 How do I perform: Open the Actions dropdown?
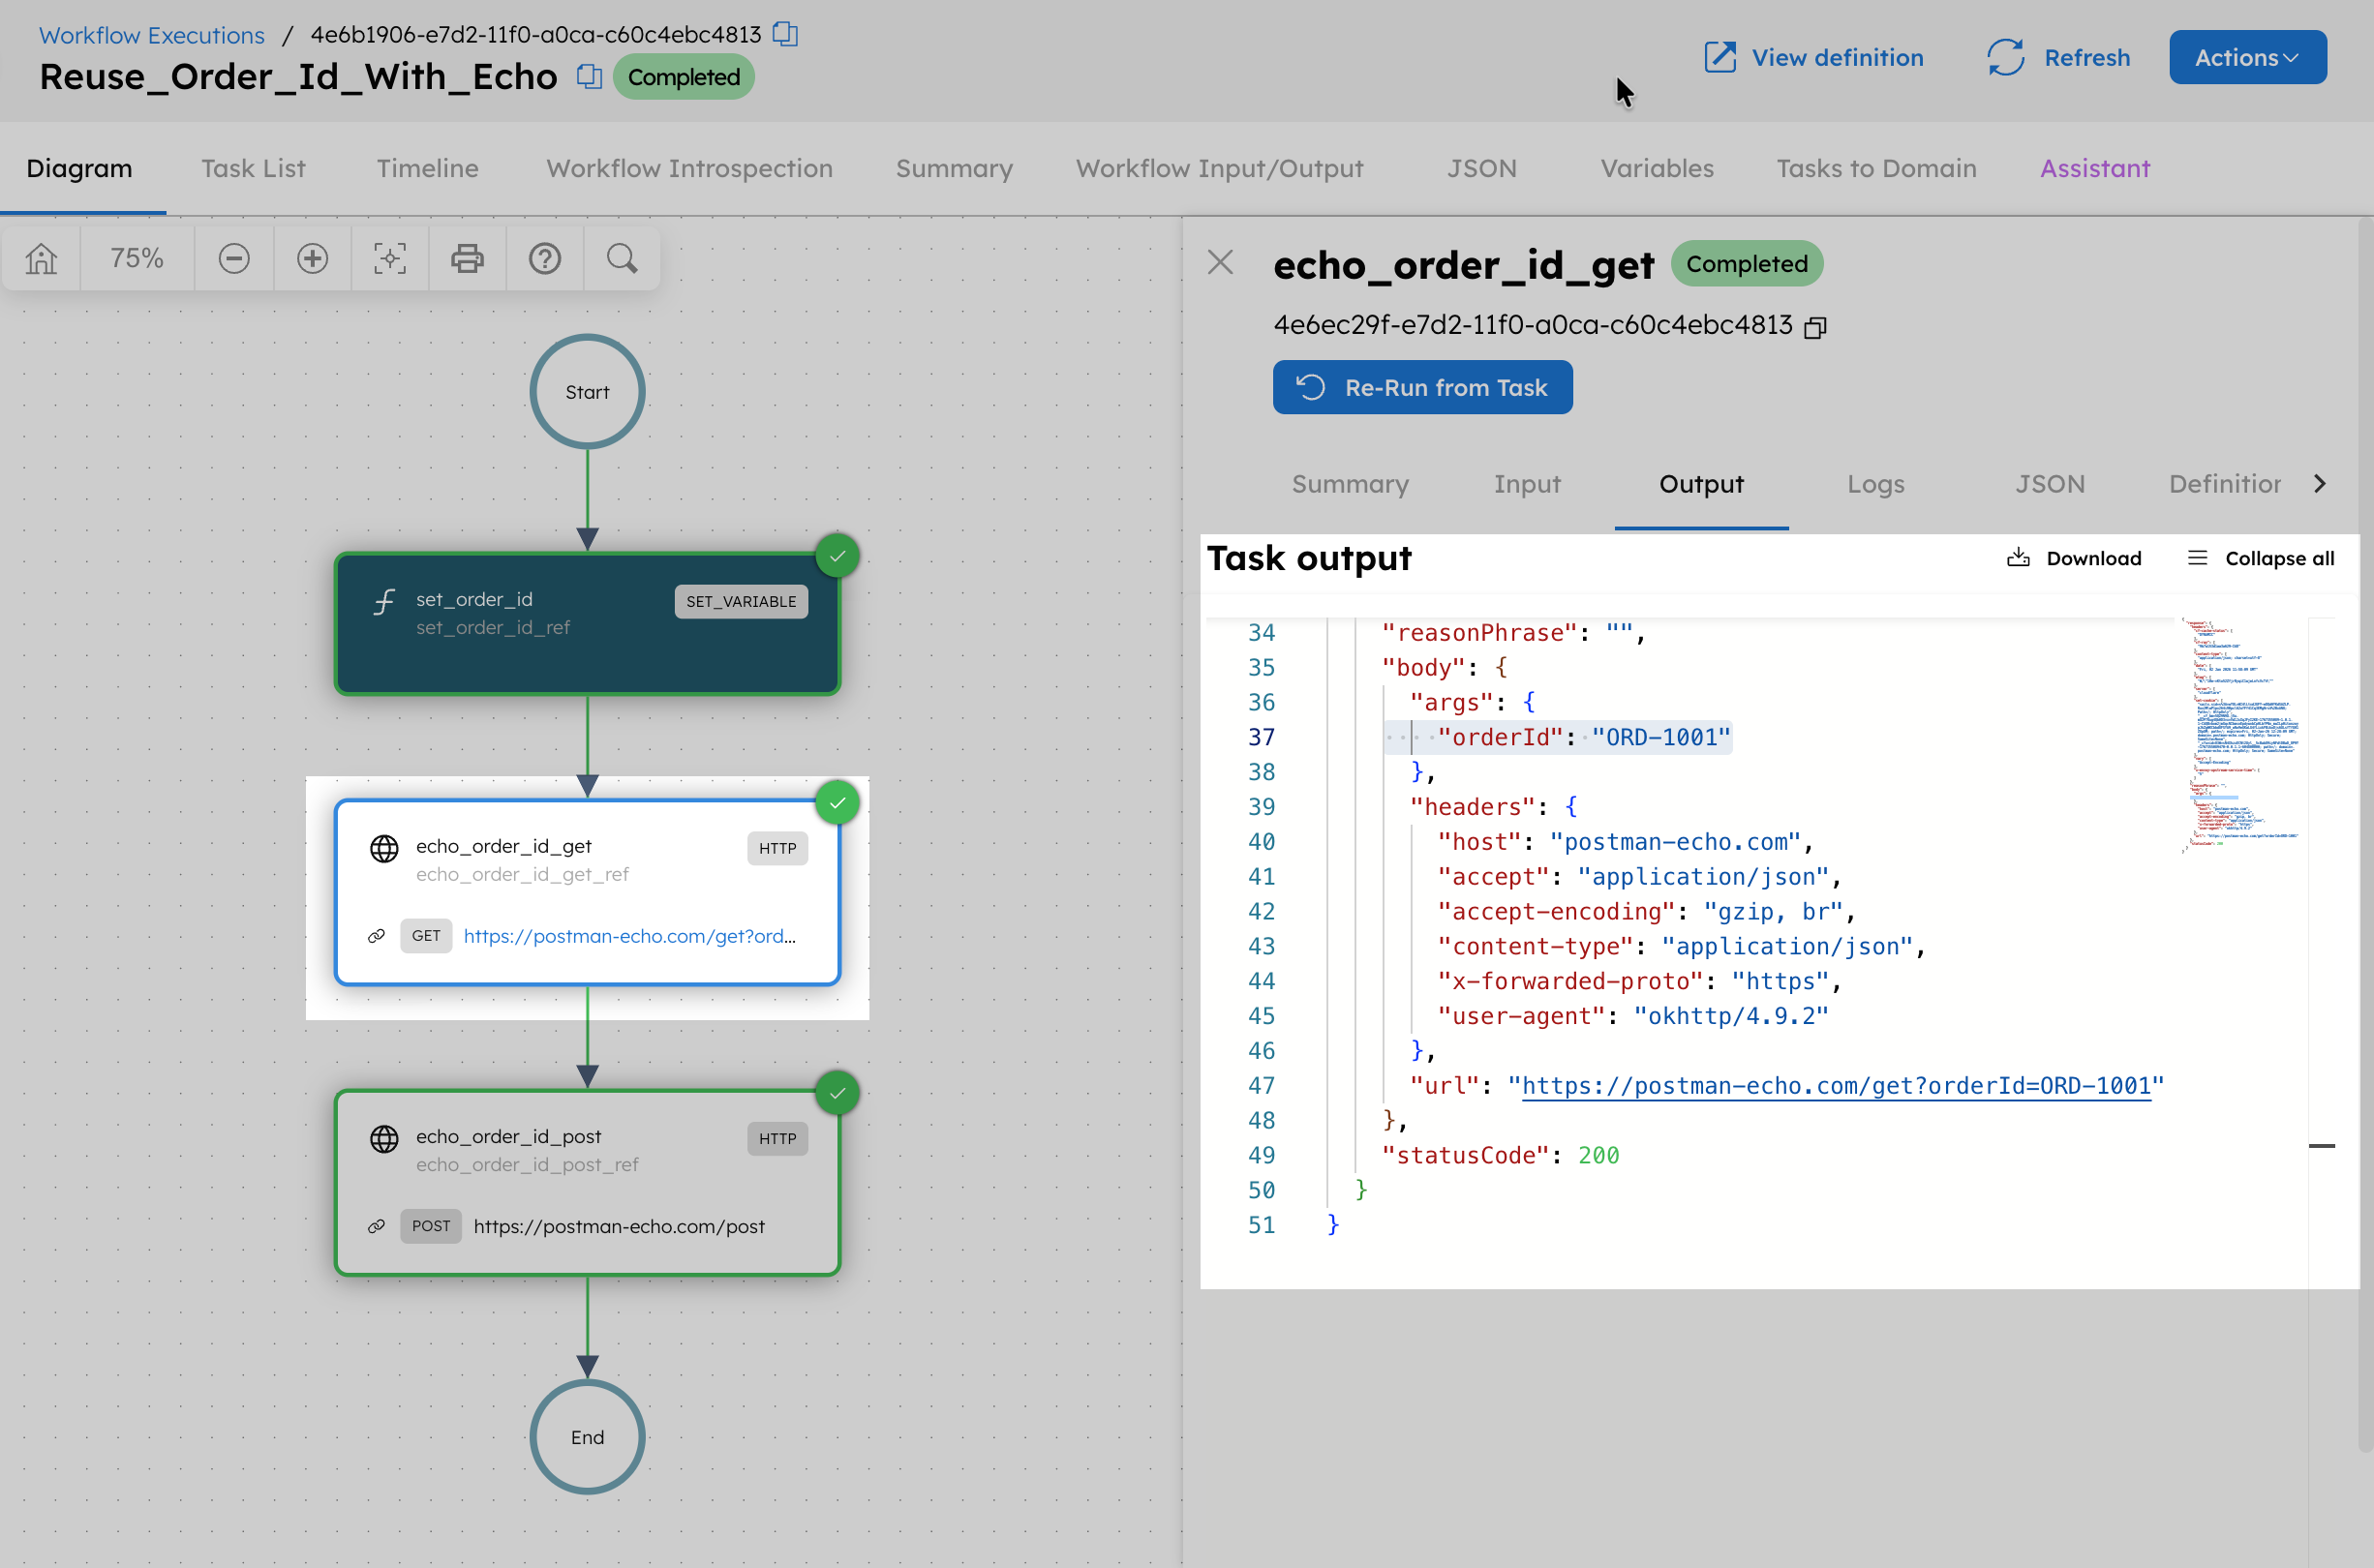[x=2247, y=57]
